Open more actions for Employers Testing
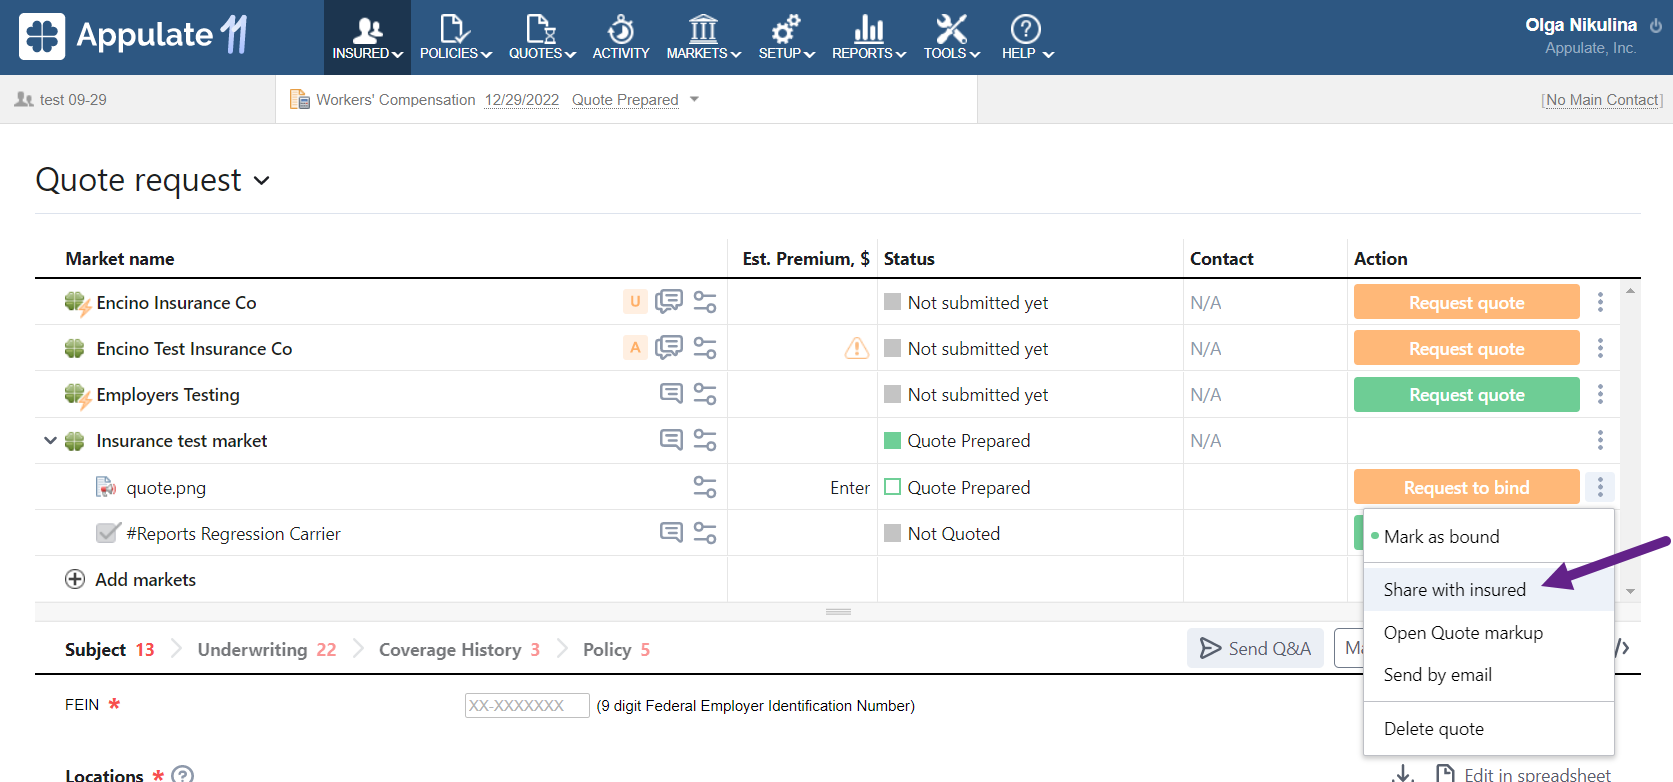 click(1600, 394)
